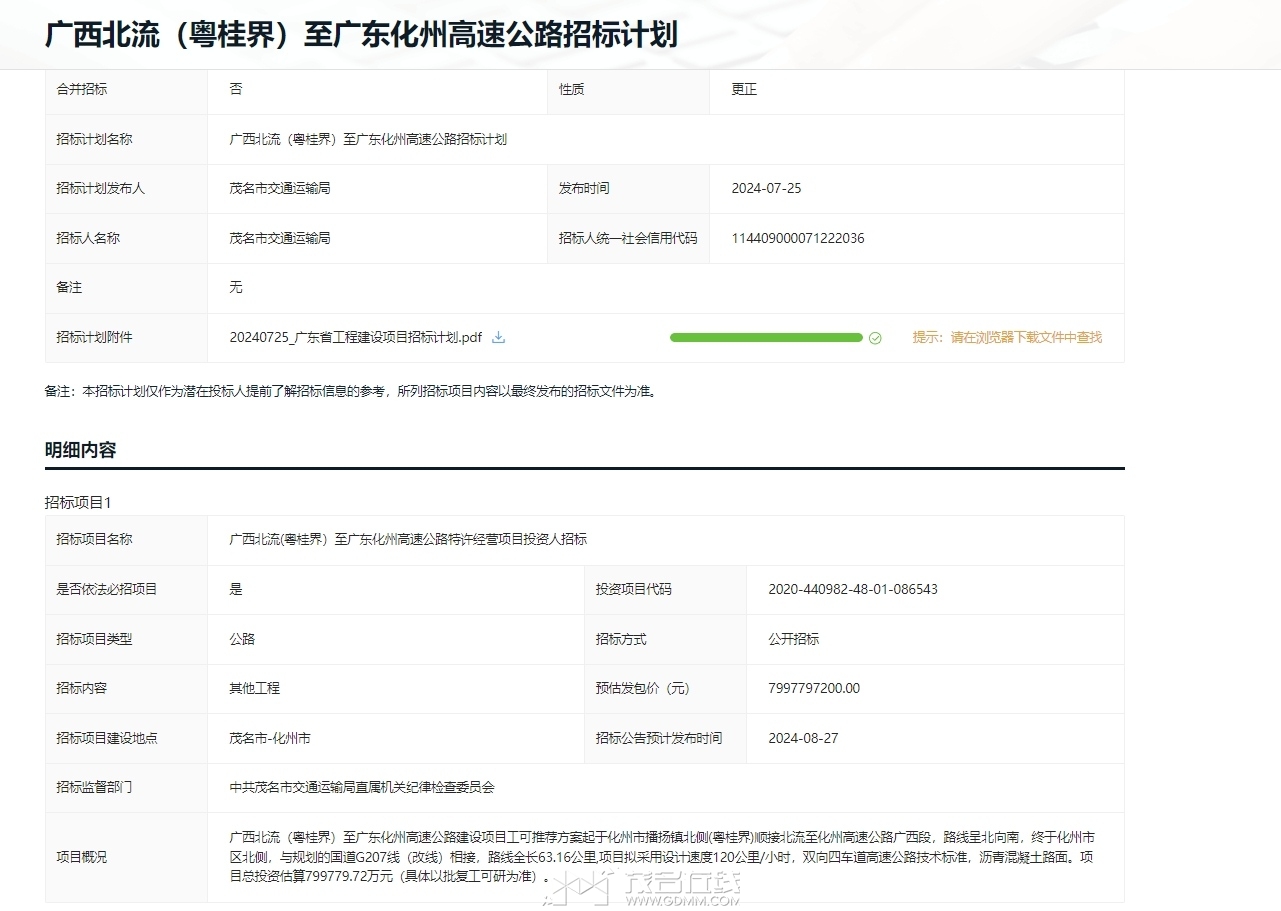Click the 合并招标 value 否

pos(236,89)
